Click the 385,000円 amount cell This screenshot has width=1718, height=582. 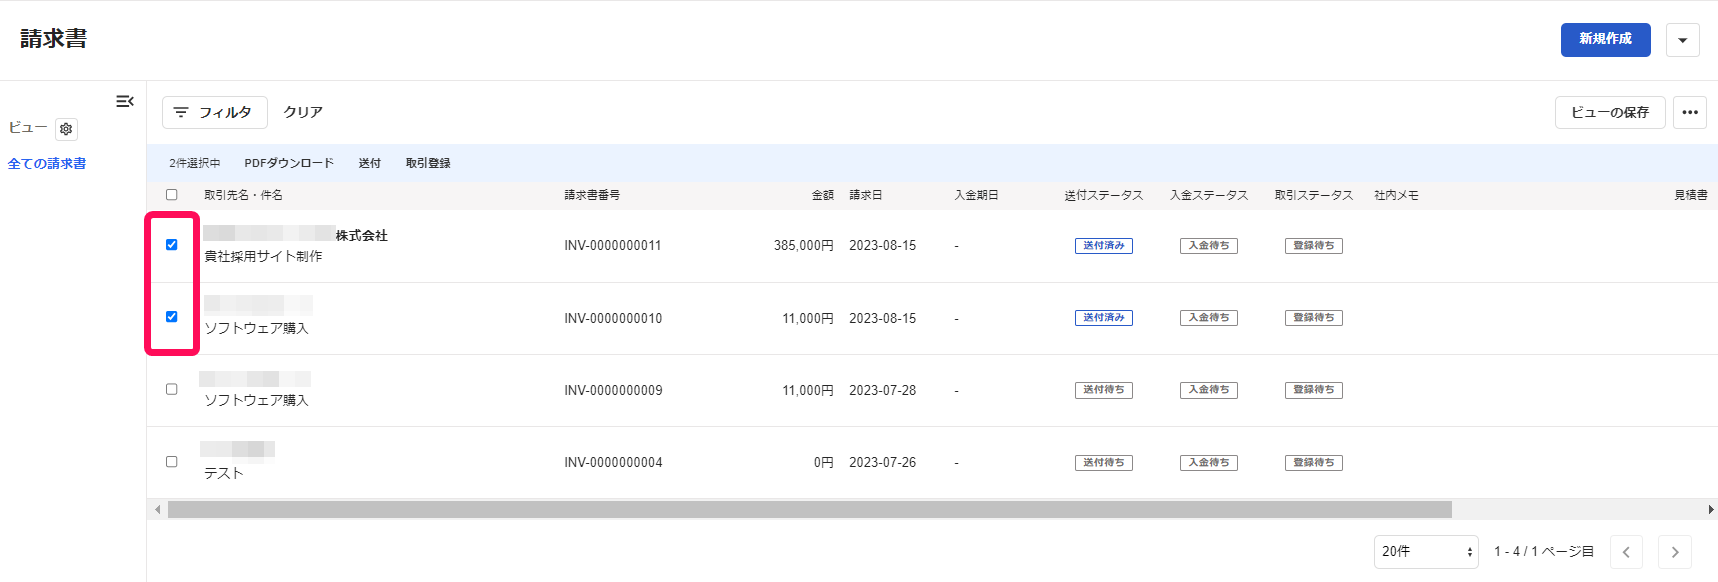pos(803,246)
